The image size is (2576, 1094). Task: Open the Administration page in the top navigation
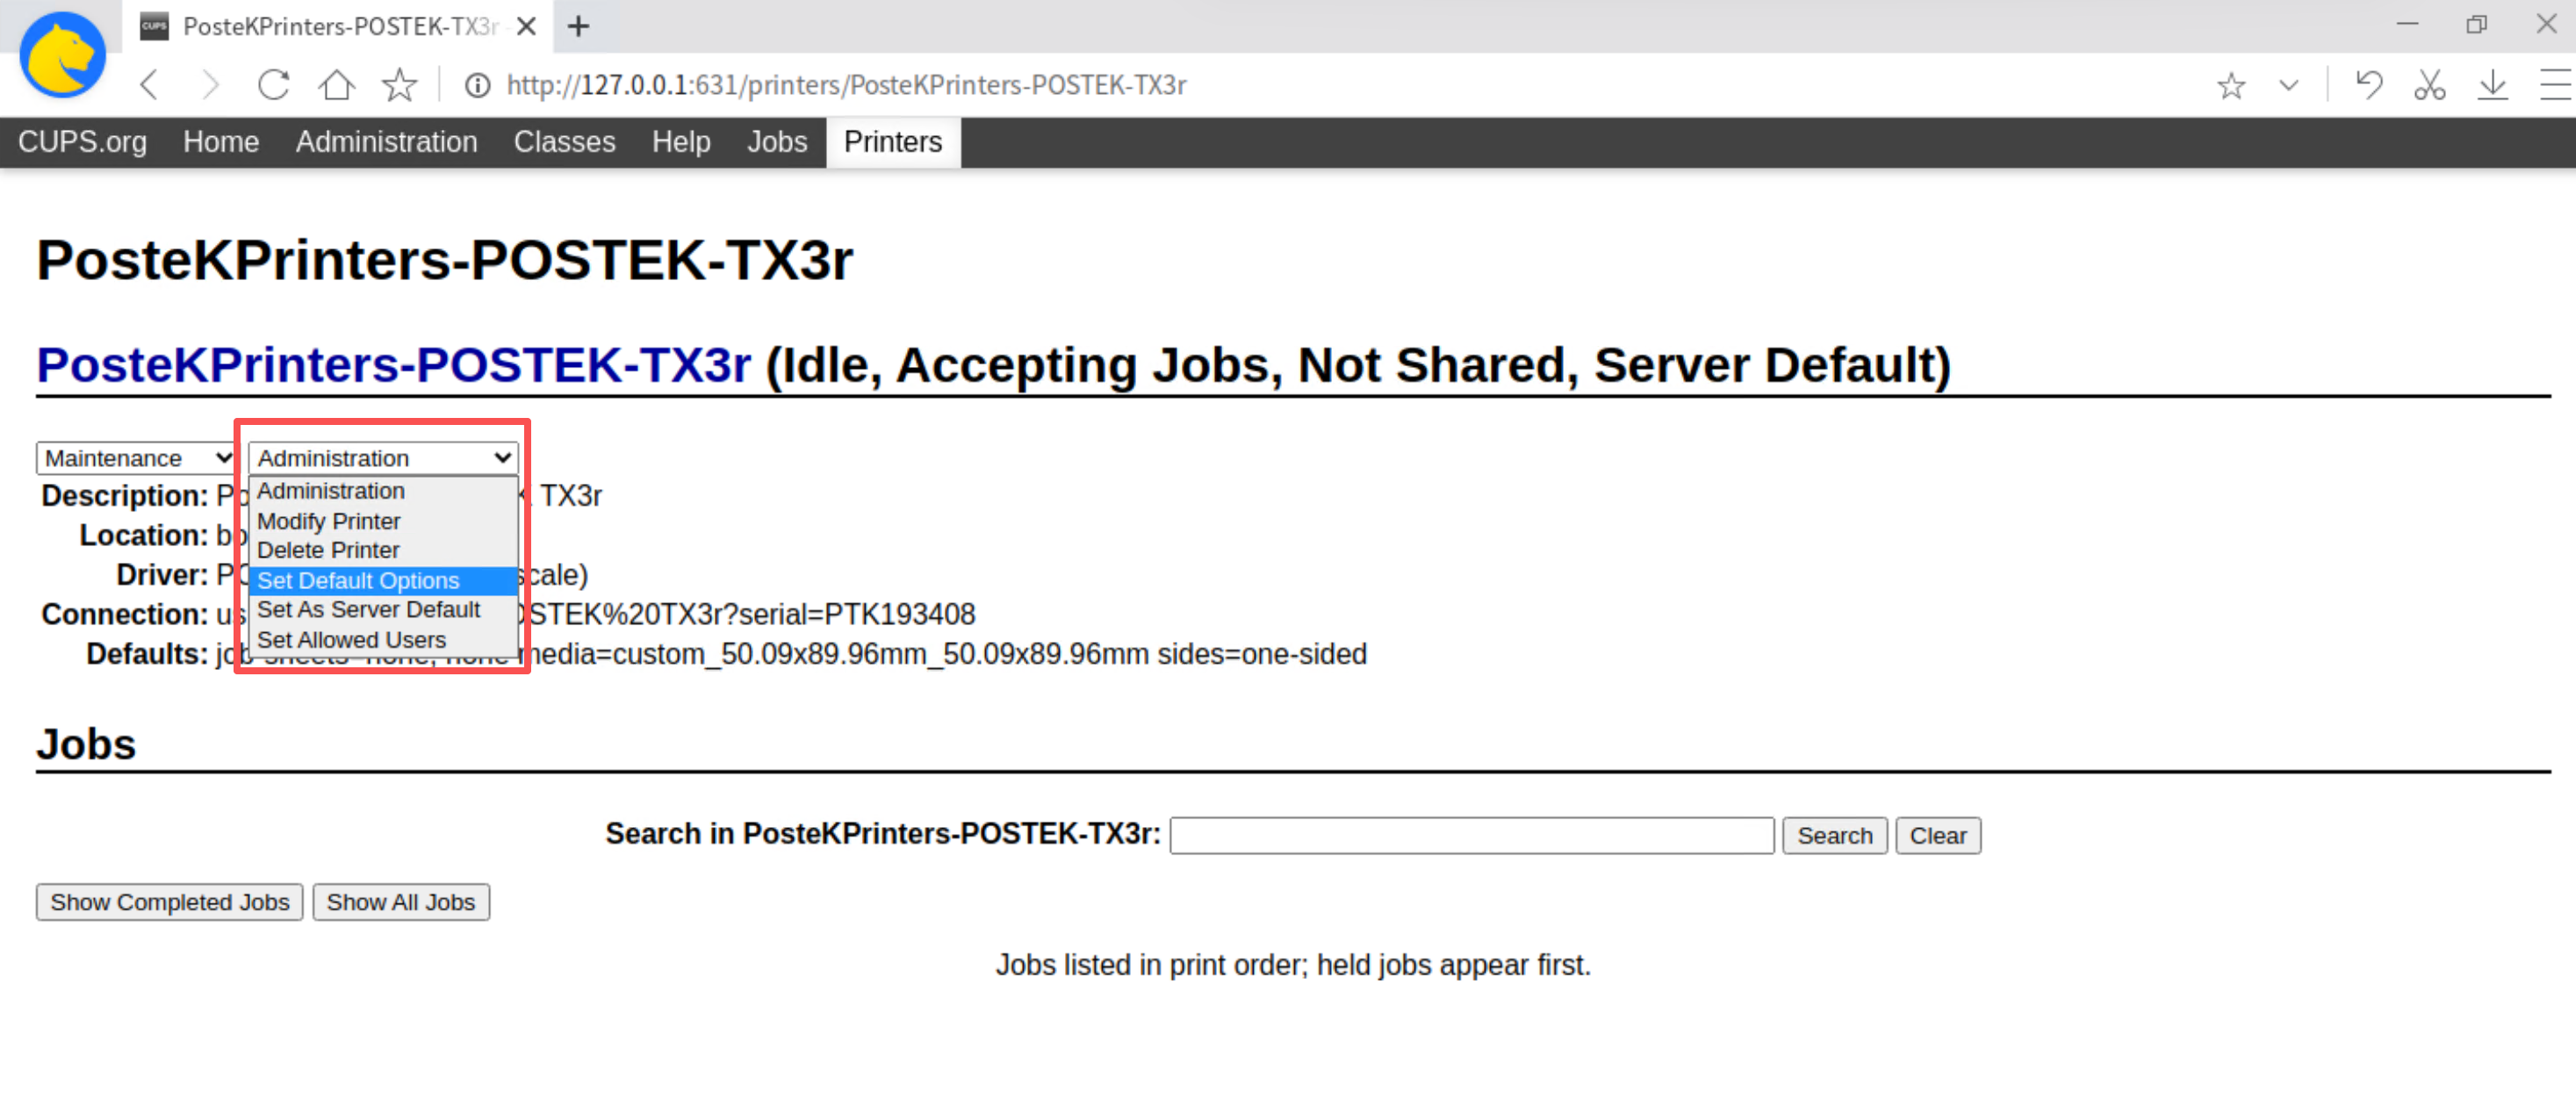tap(386, 142)
